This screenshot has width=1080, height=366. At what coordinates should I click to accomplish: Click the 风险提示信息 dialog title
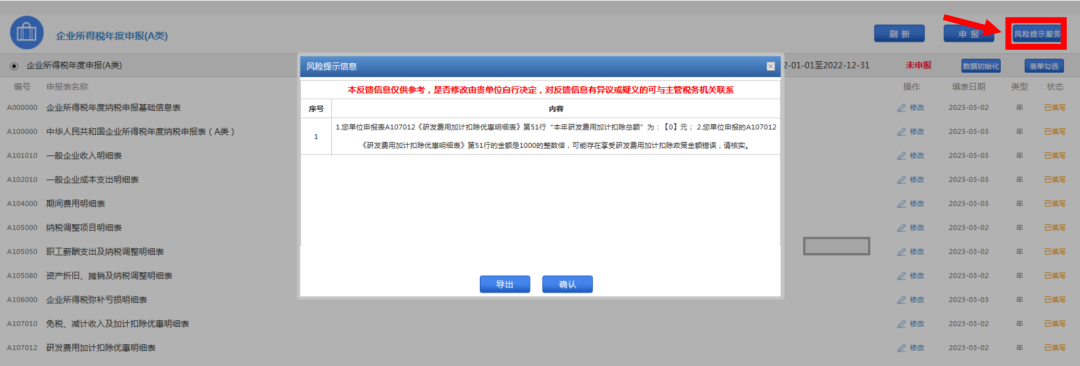[331, 66]
